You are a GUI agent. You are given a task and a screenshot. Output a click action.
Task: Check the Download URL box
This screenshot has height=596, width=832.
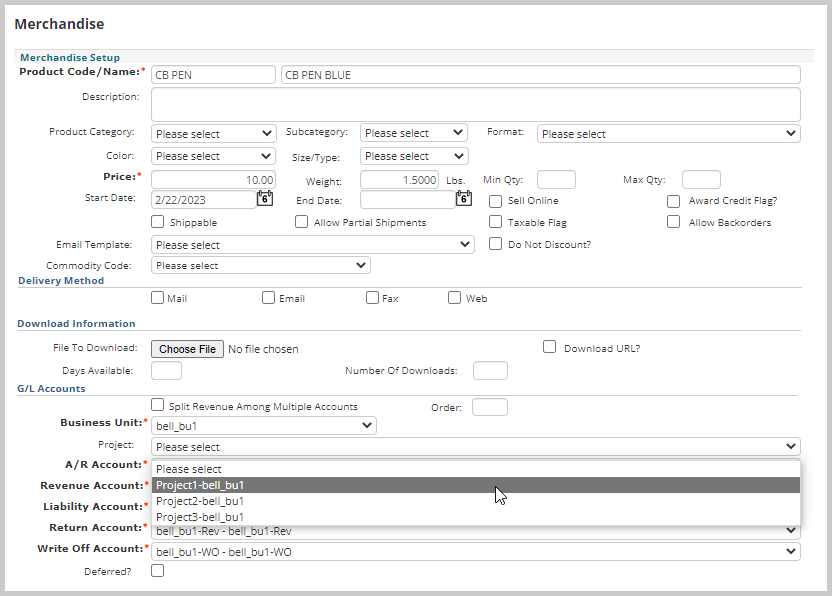550,347
